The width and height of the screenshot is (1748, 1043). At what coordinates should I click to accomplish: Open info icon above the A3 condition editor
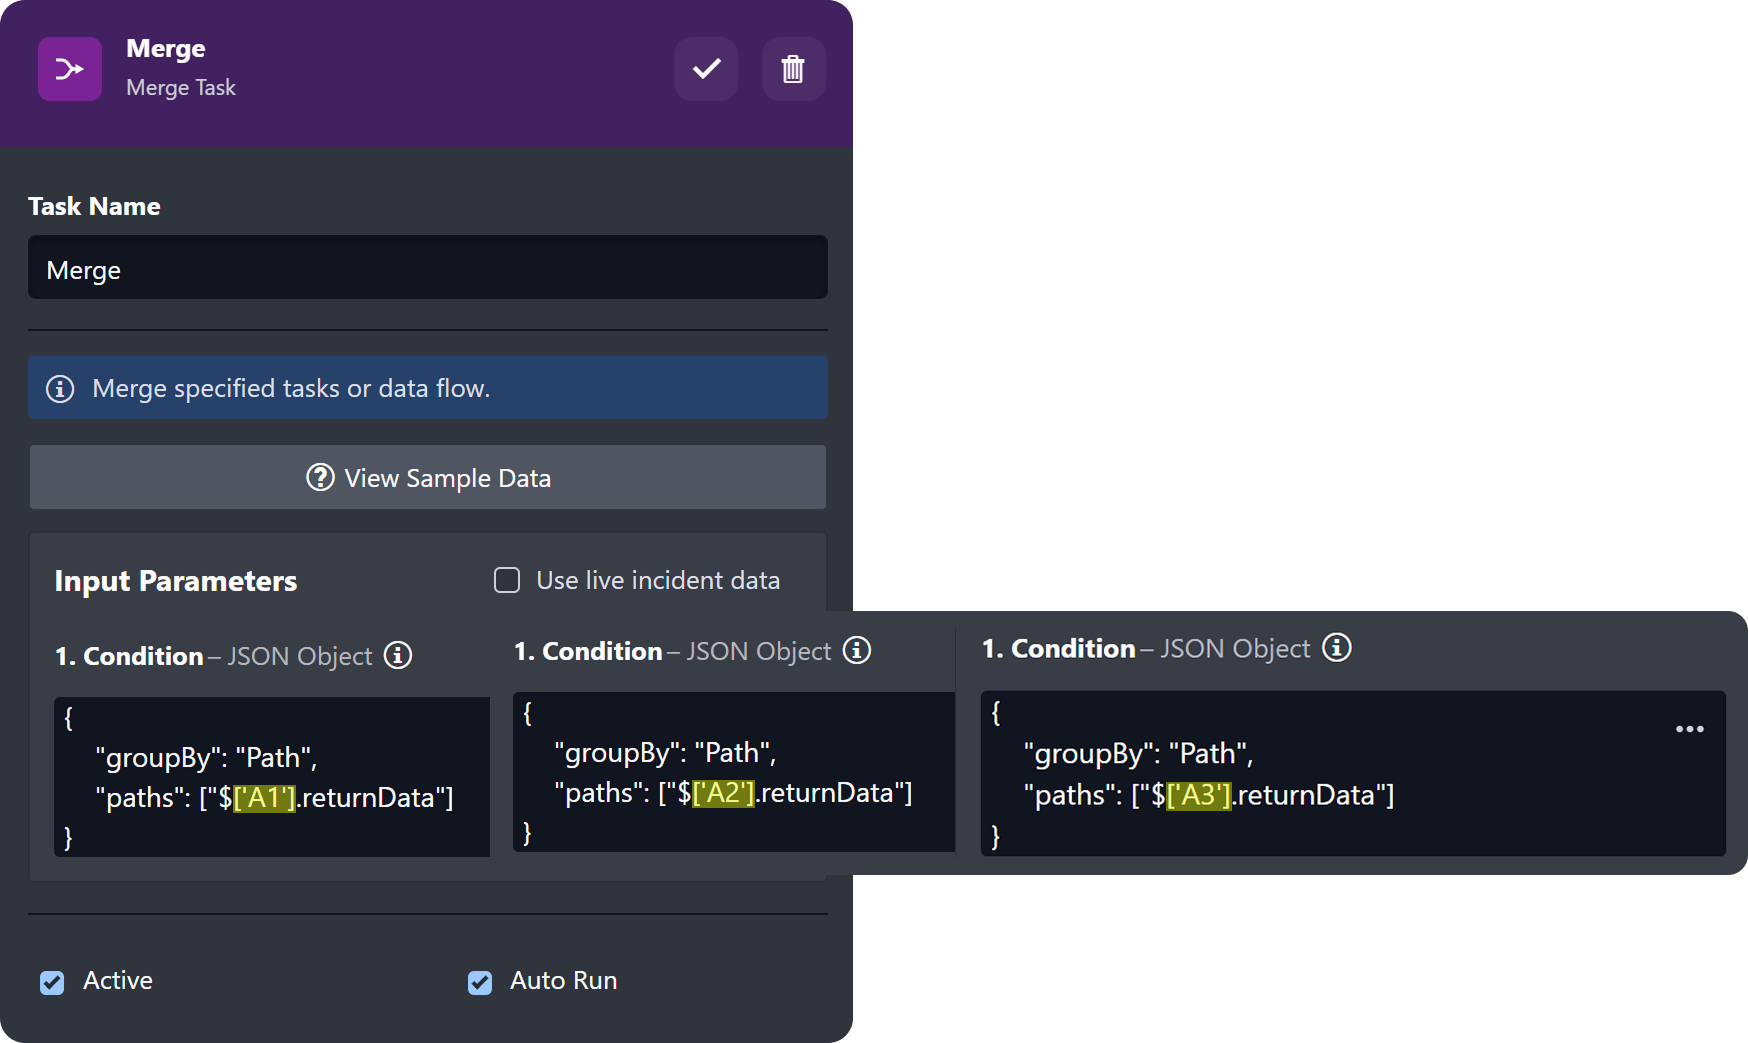point(1337,647)
